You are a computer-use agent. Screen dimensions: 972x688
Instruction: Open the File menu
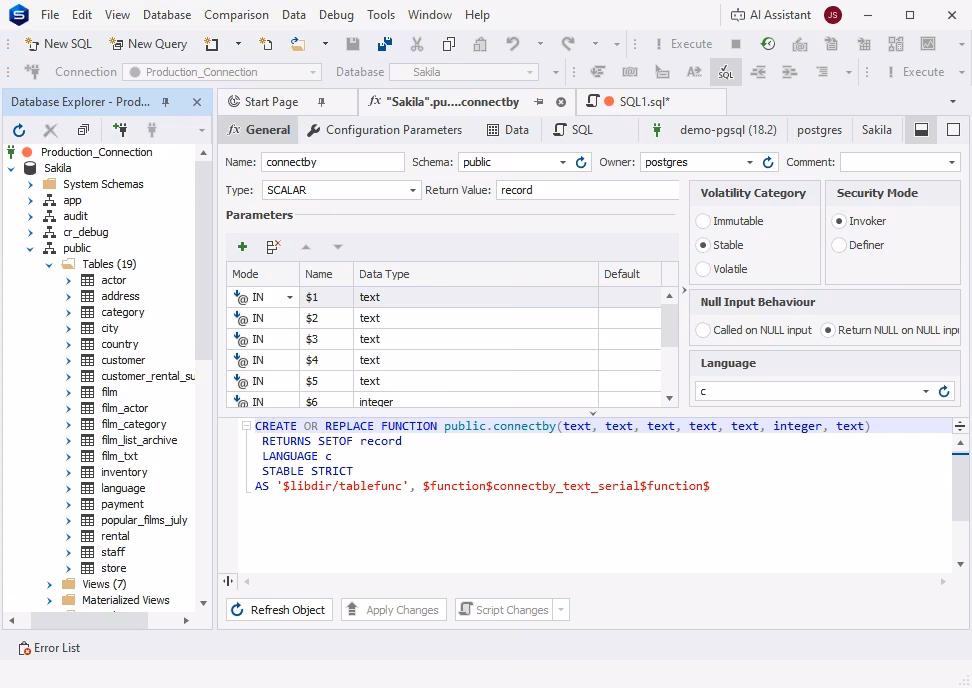click(x=50, y=15)
